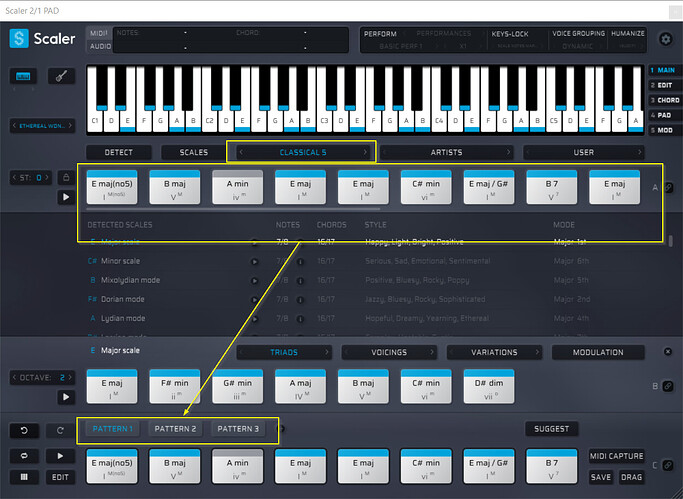
Task: Select the A Lydian mode row
Action: click(338, 319)
